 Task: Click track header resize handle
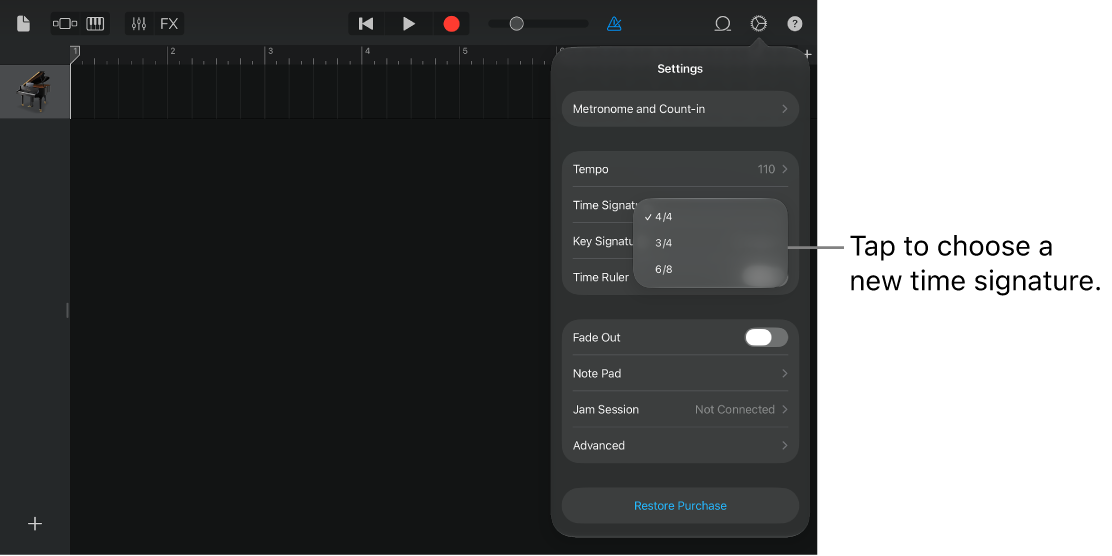pos(67,310)
